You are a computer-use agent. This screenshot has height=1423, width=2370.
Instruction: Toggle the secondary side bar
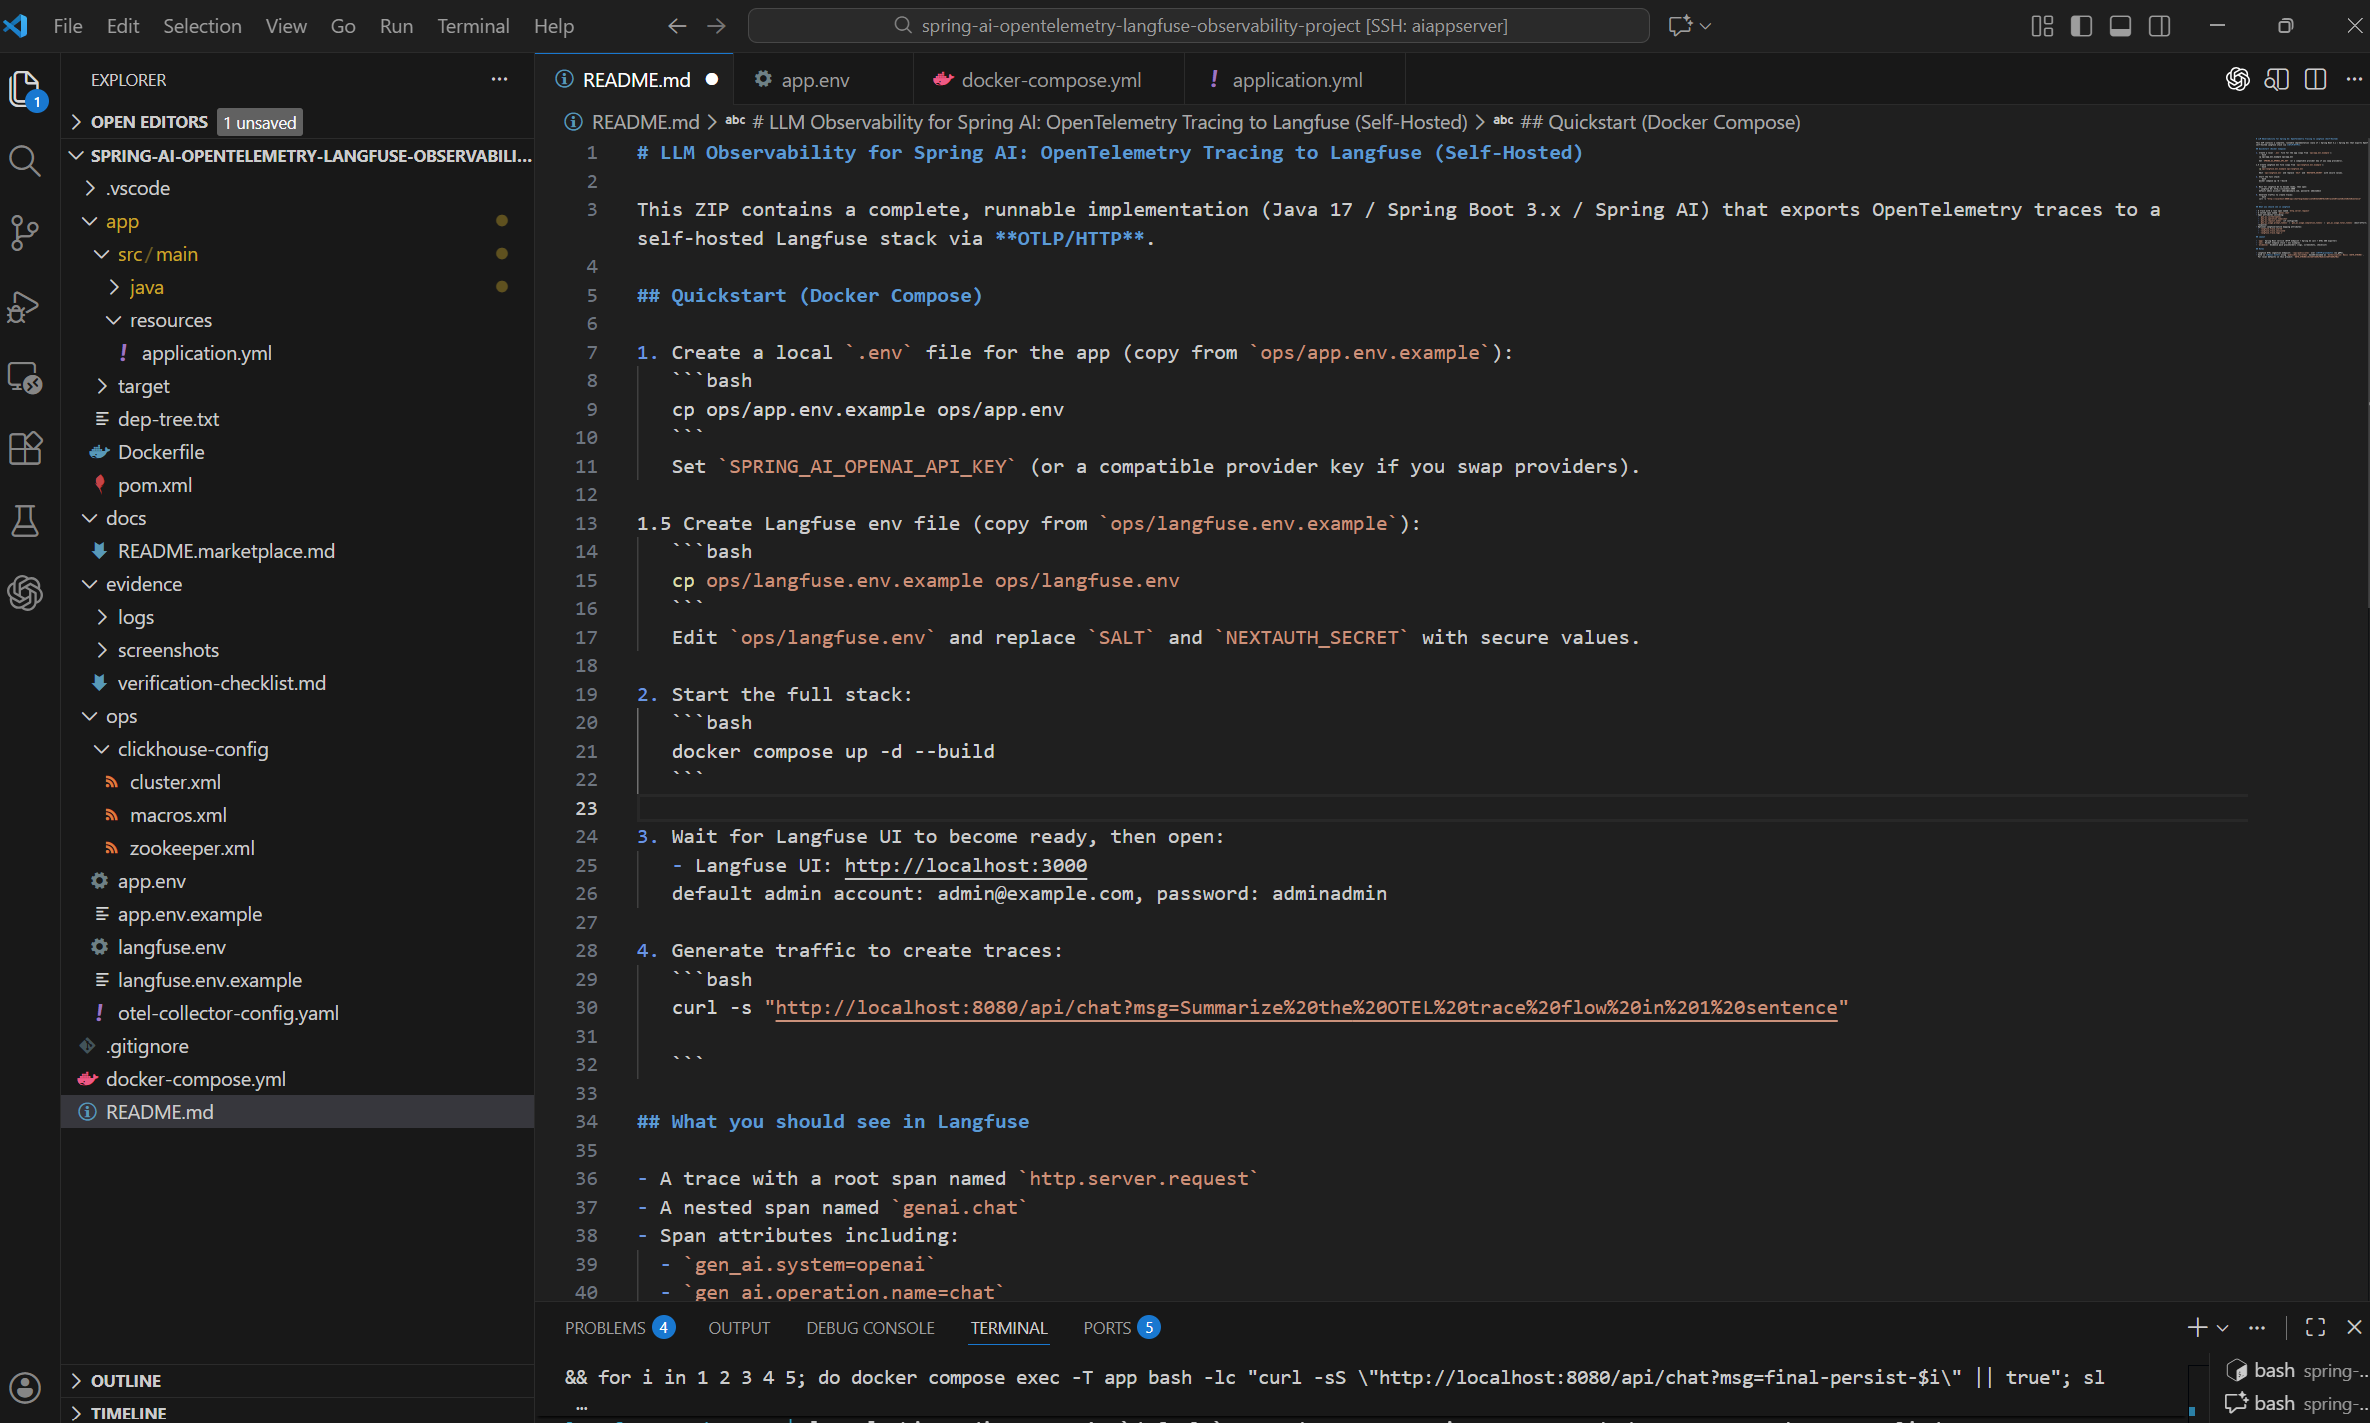tap(2159, 25)
